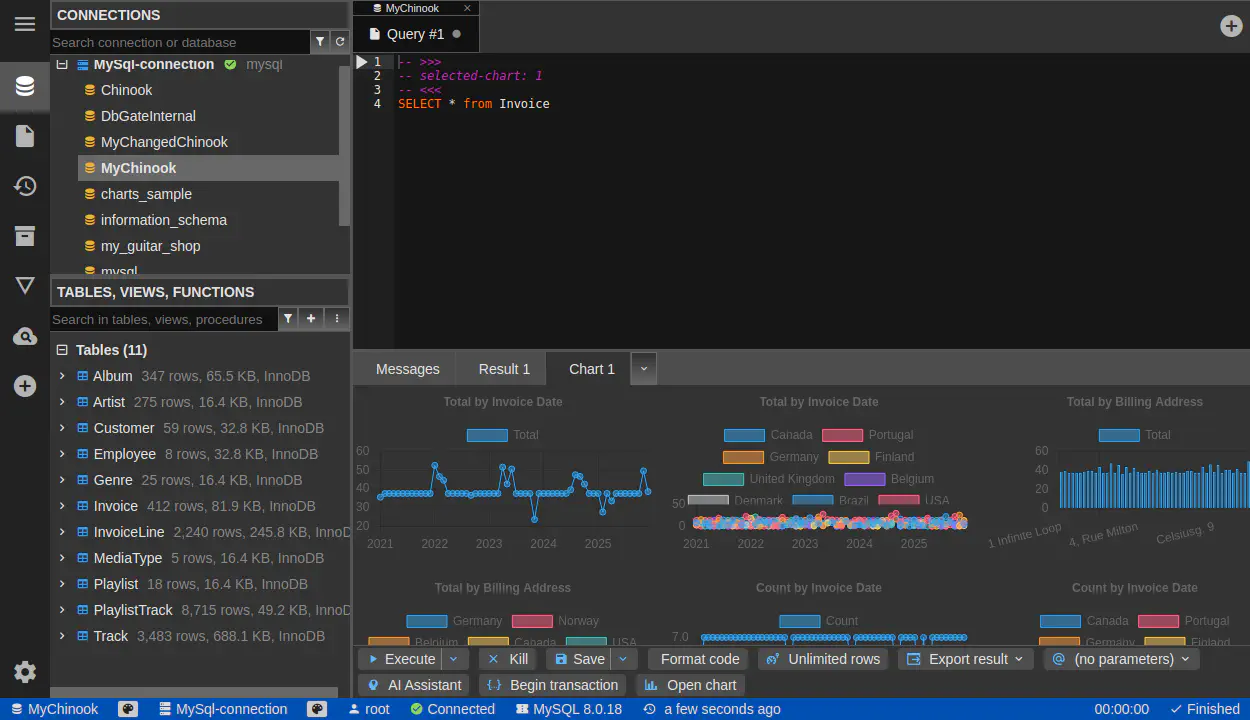Click the add table plus icon
Viewport: 1250px width, 720px height.
[311, 319]
